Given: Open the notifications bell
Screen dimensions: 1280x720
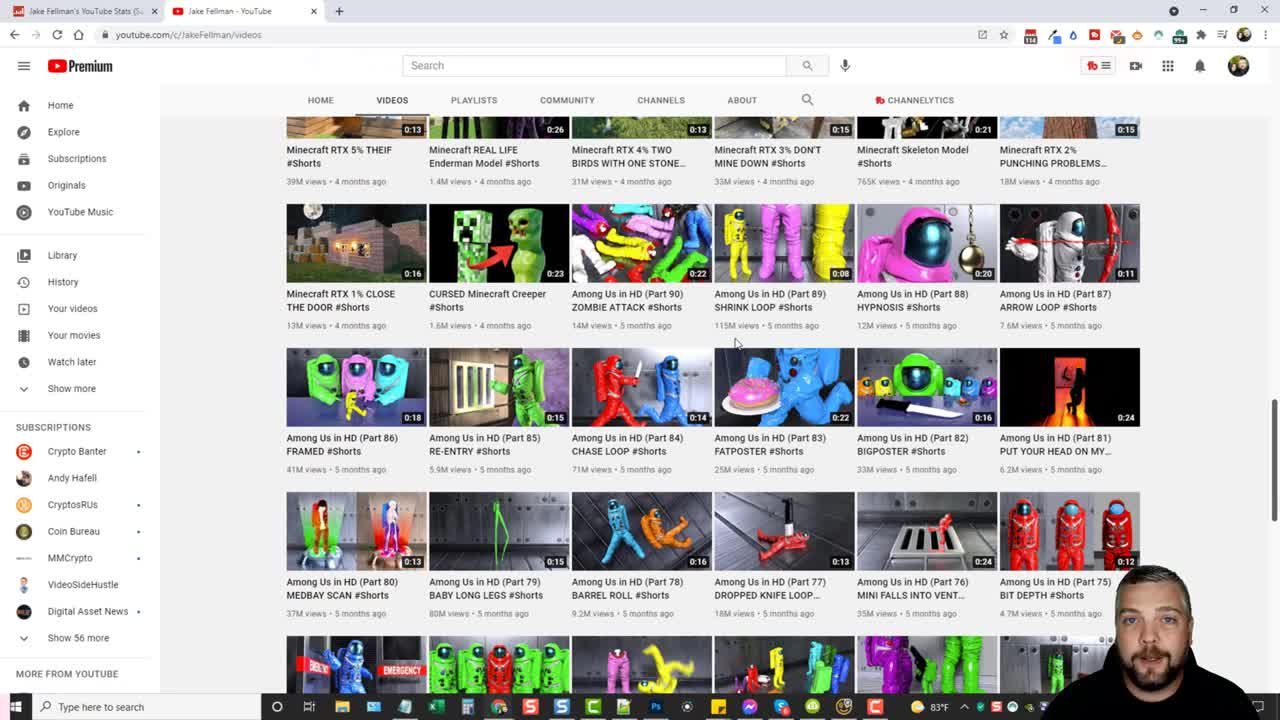Looking at the screenshot, I should coord(1200,66).
